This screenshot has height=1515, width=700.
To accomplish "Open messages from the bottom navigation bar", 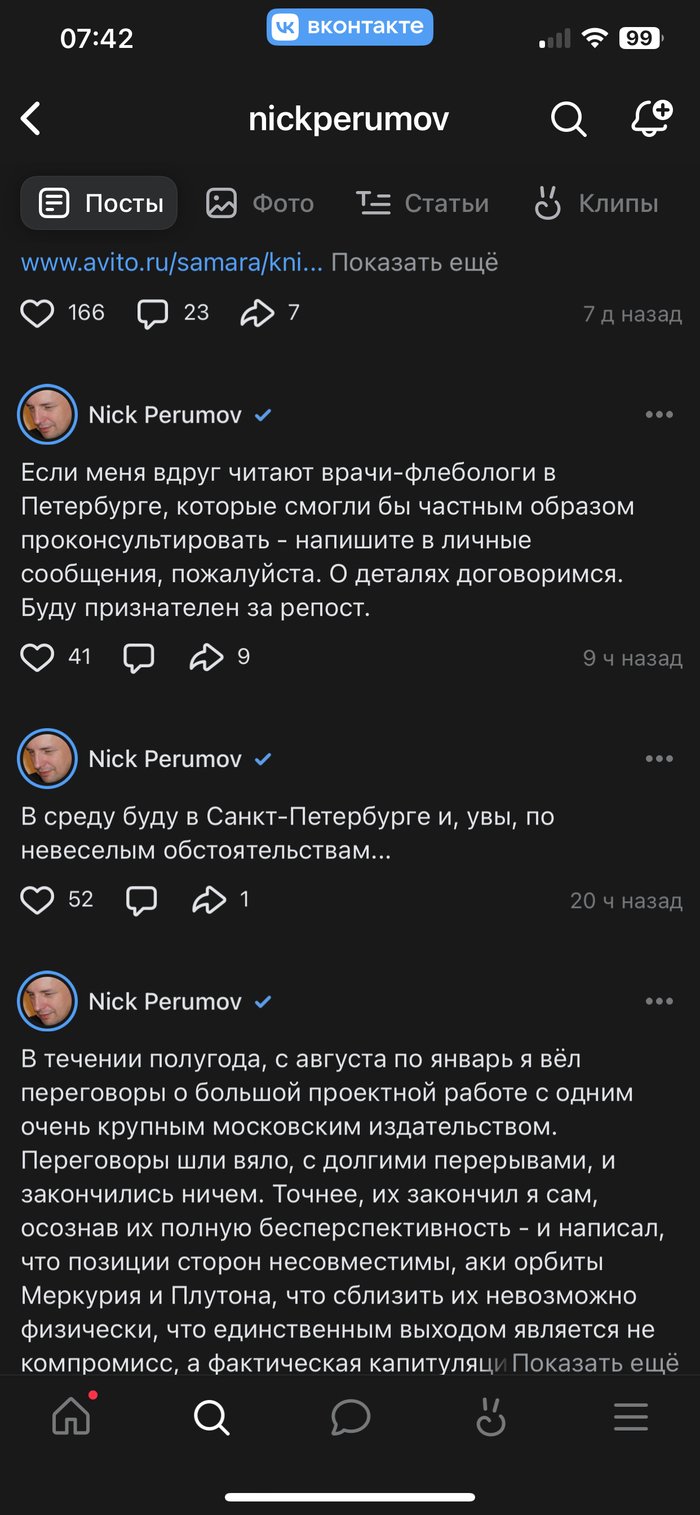I will tap(351, 1417).
